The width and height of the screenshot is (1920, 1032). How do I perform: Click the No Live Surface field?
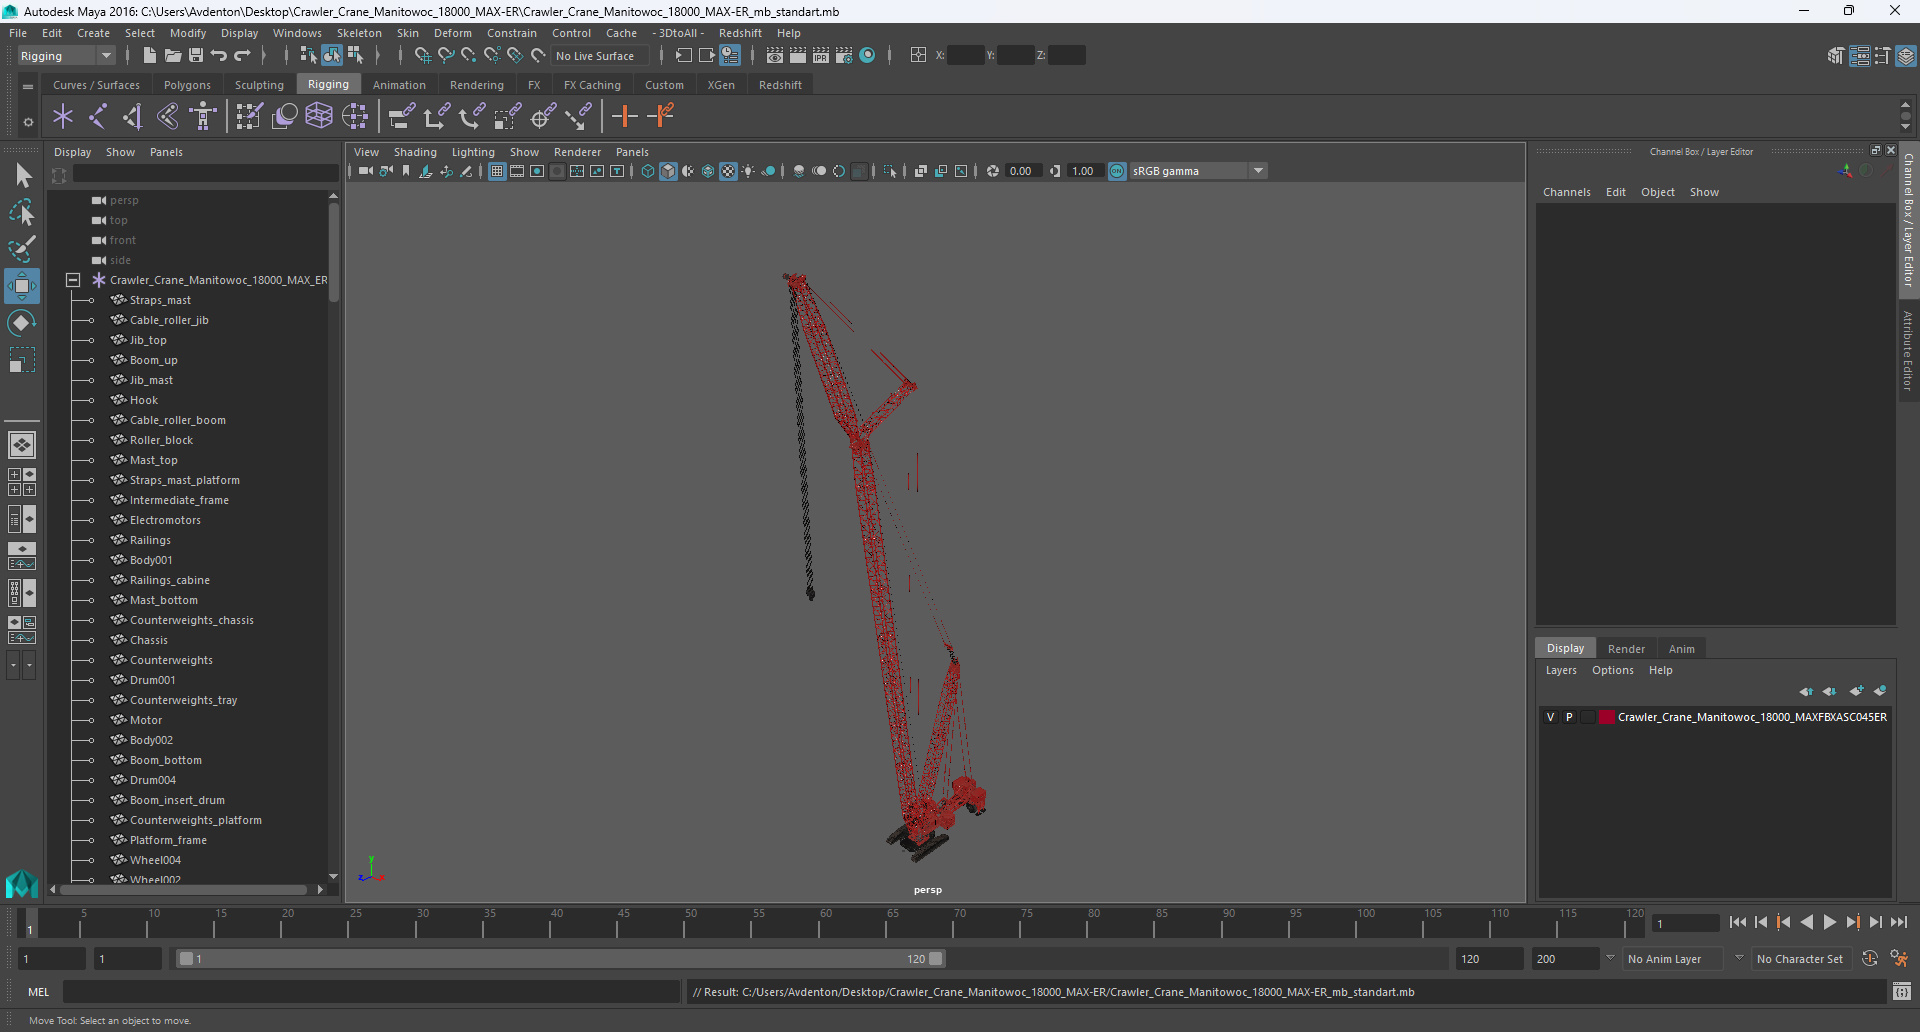[600, 56]
